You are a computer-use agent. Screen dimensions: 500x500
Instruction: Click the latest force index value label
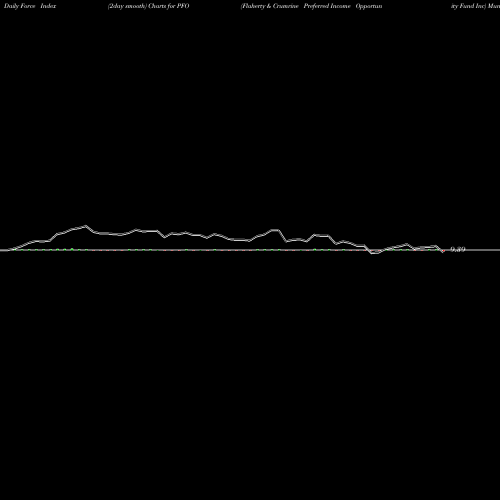point(458,249)
